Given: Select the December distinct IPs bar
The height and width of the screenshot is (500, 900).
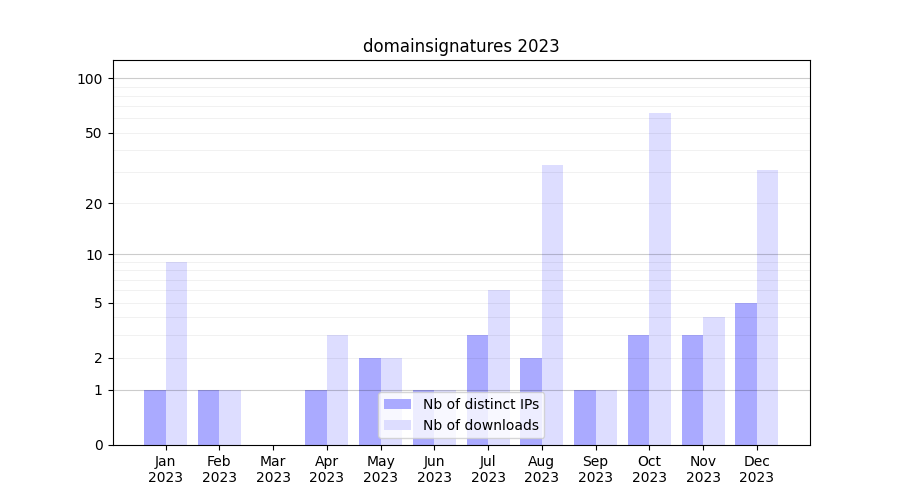Looking at the screenshot, I should (x=746, y=374).
